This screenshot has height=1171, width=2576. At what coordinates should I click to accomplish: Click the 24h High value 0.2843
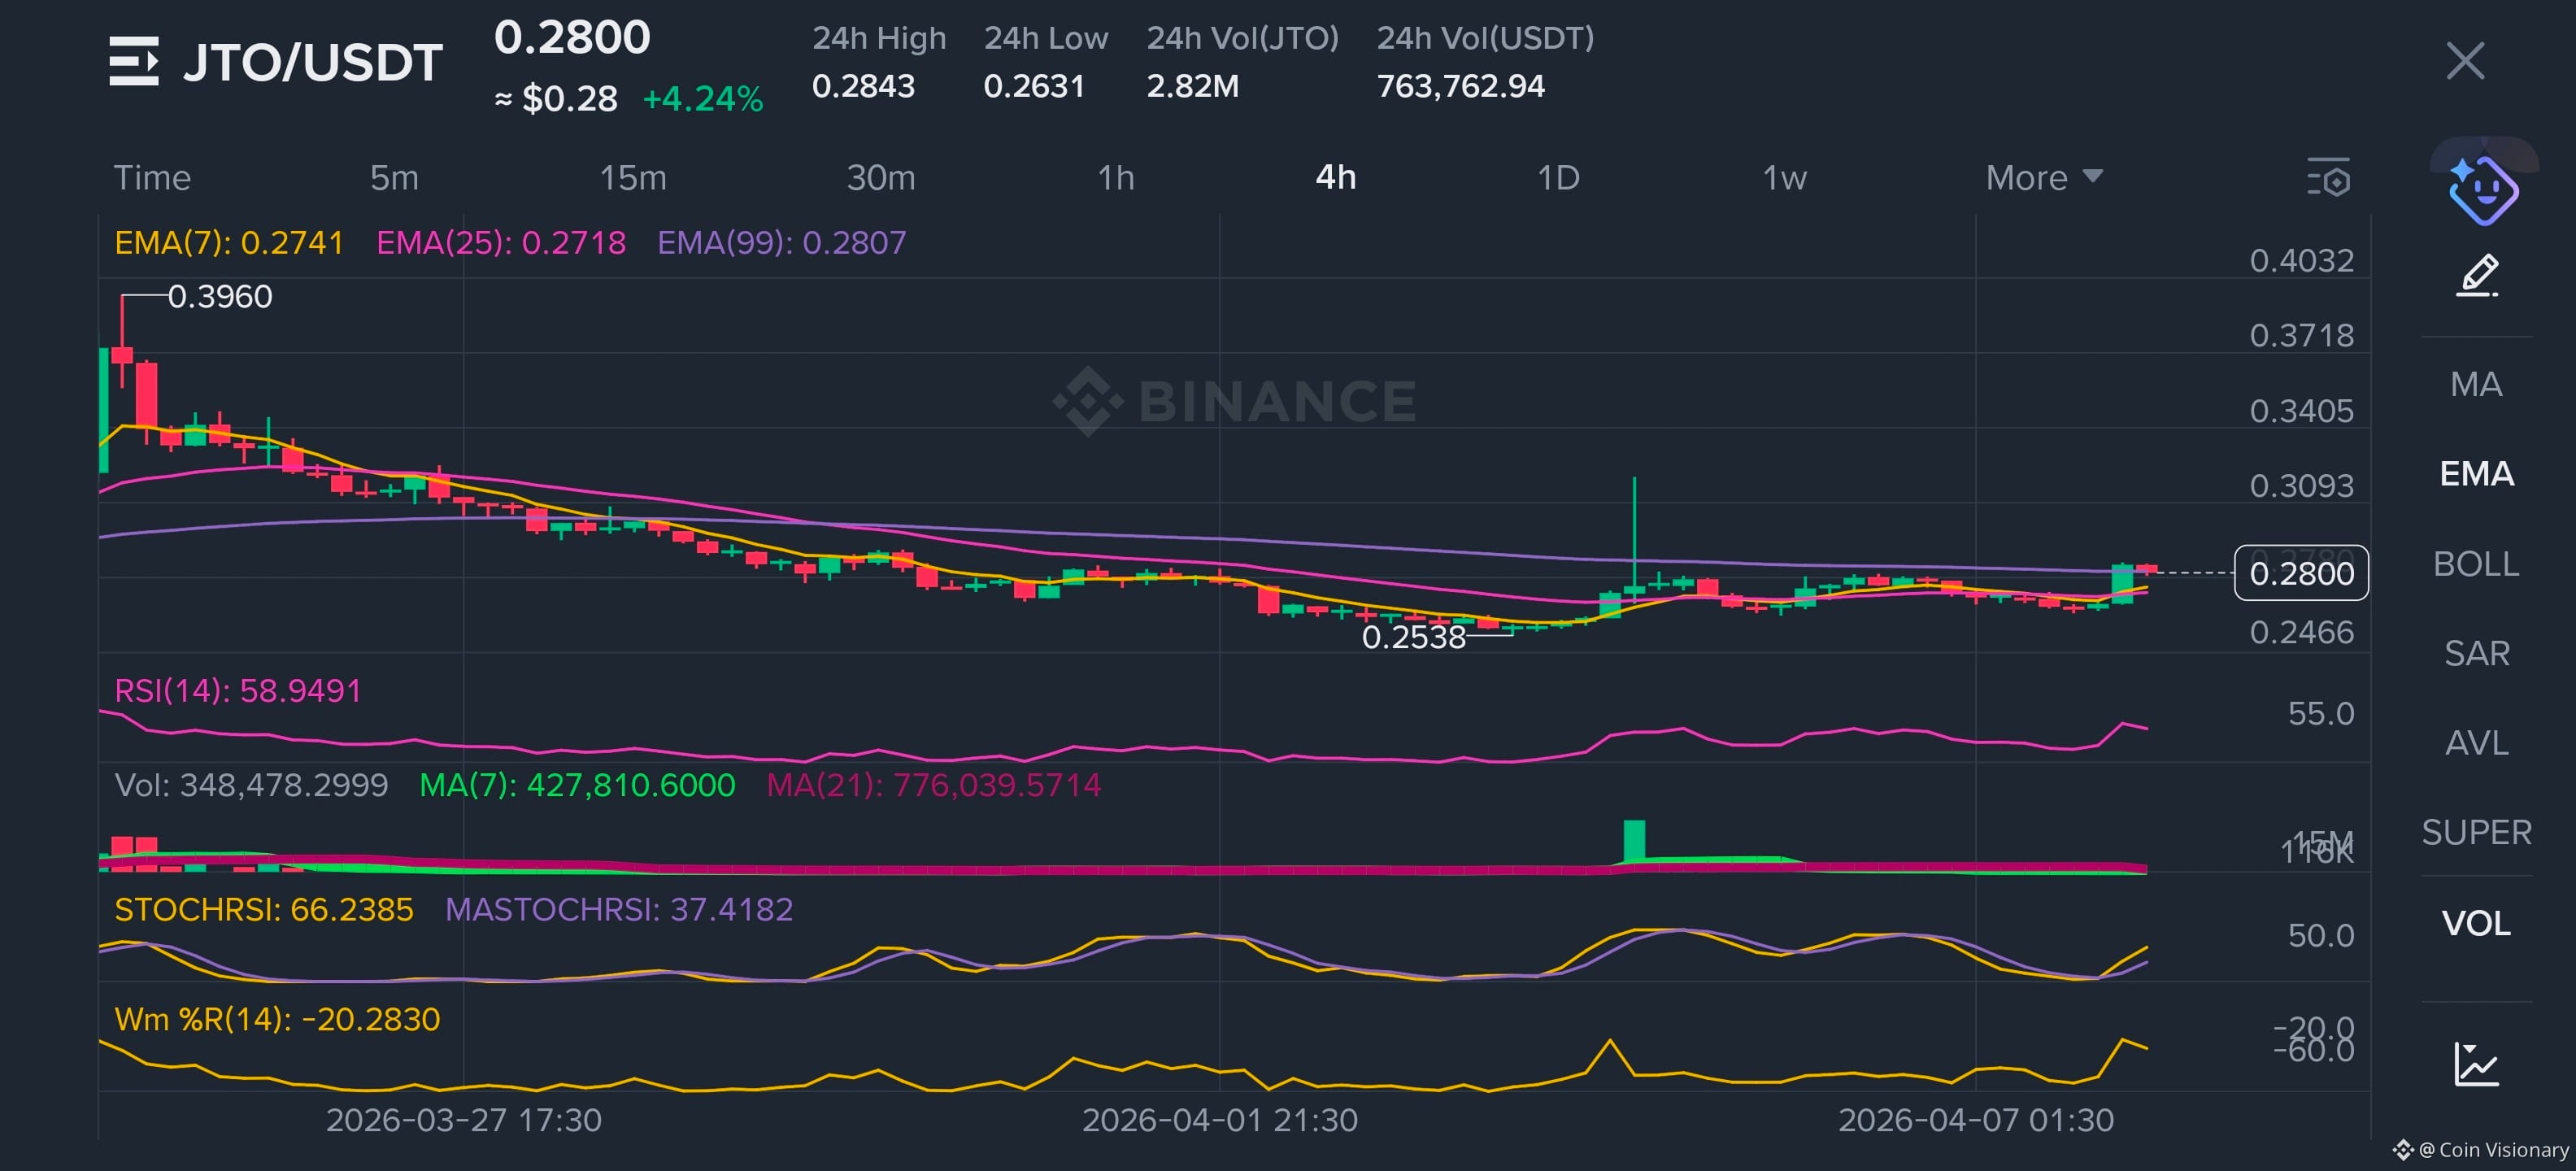click(x=863, y=86)
